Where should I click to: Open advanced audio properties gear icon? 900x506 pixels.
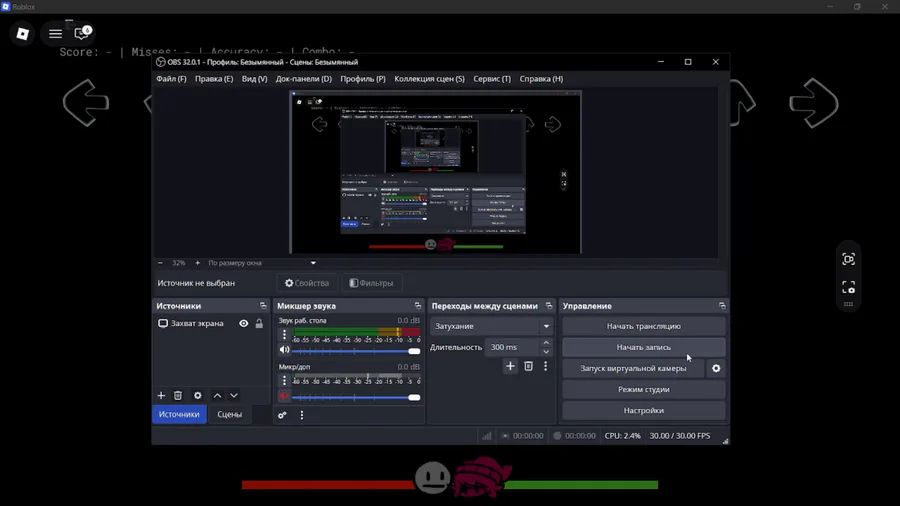pos(282,415)
